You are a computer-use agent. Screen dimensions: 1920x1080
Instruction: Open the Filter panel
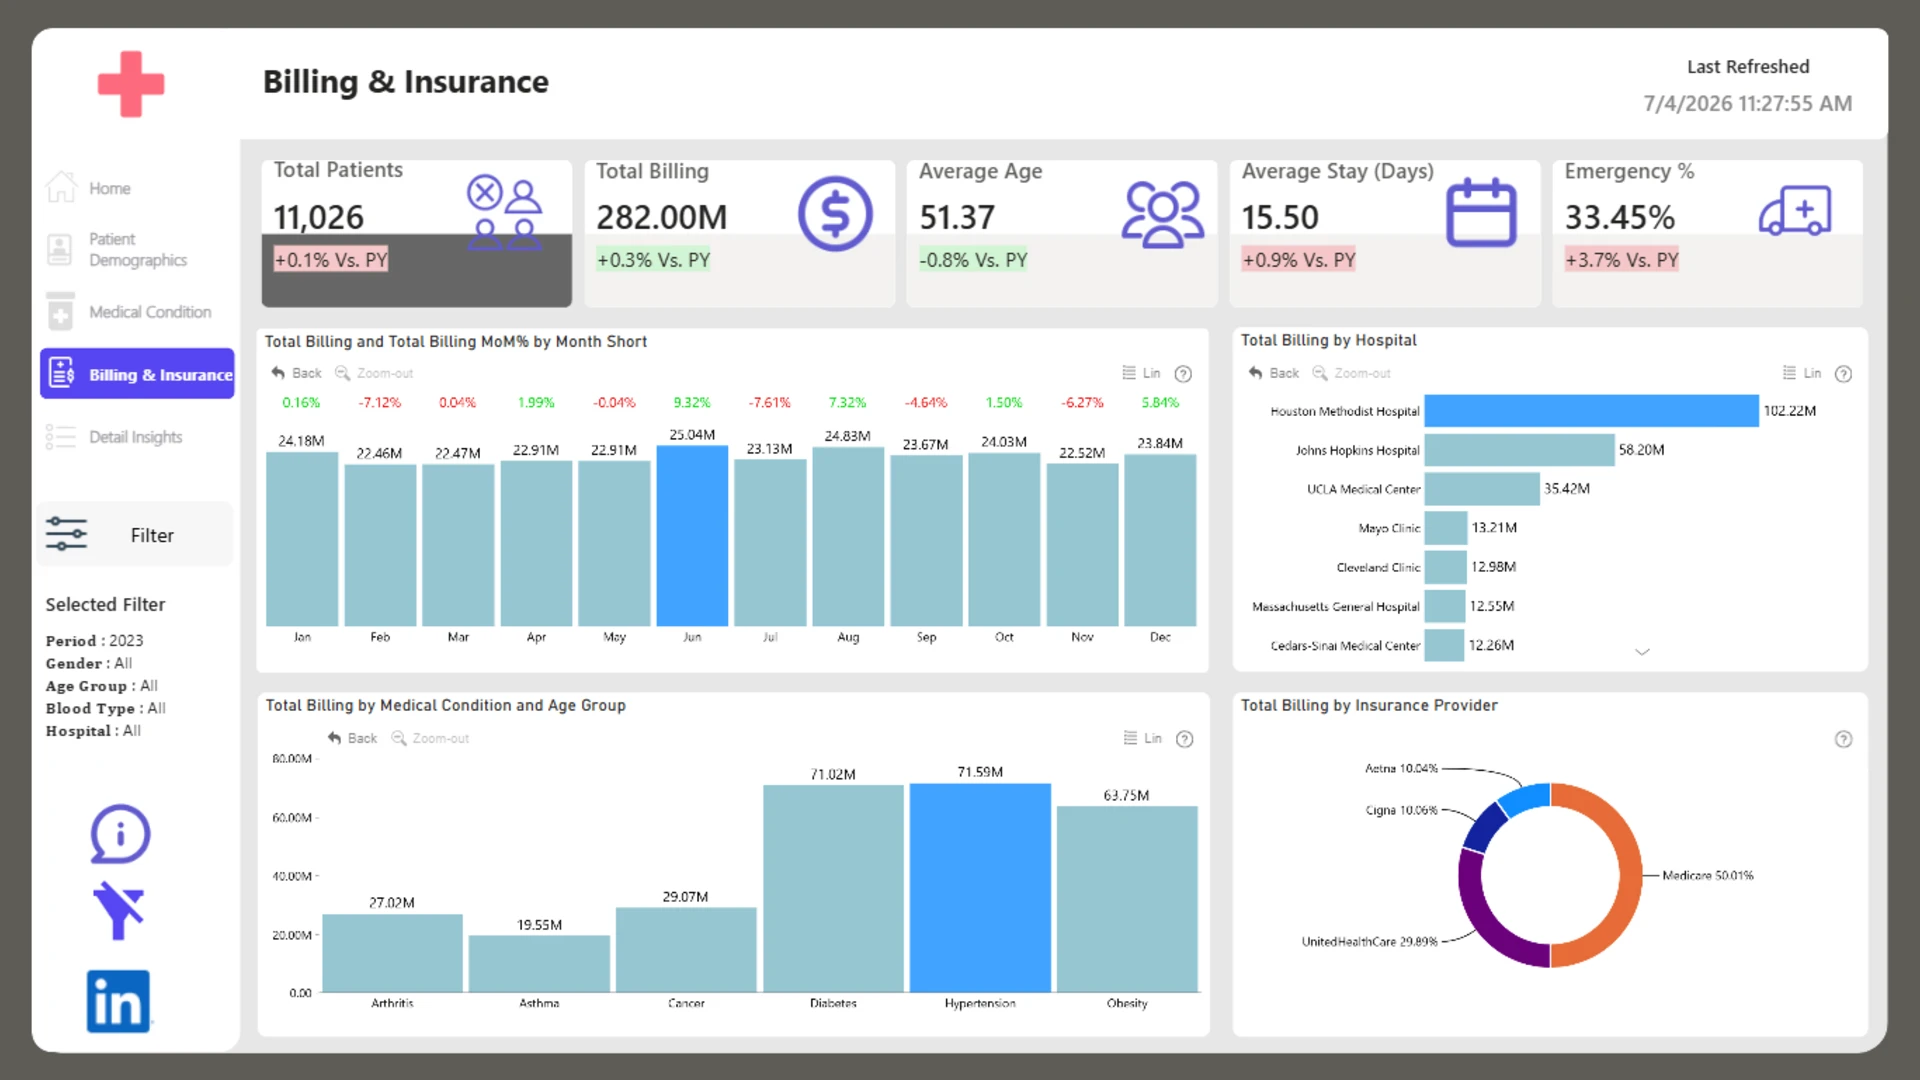(x=135, y=535)
